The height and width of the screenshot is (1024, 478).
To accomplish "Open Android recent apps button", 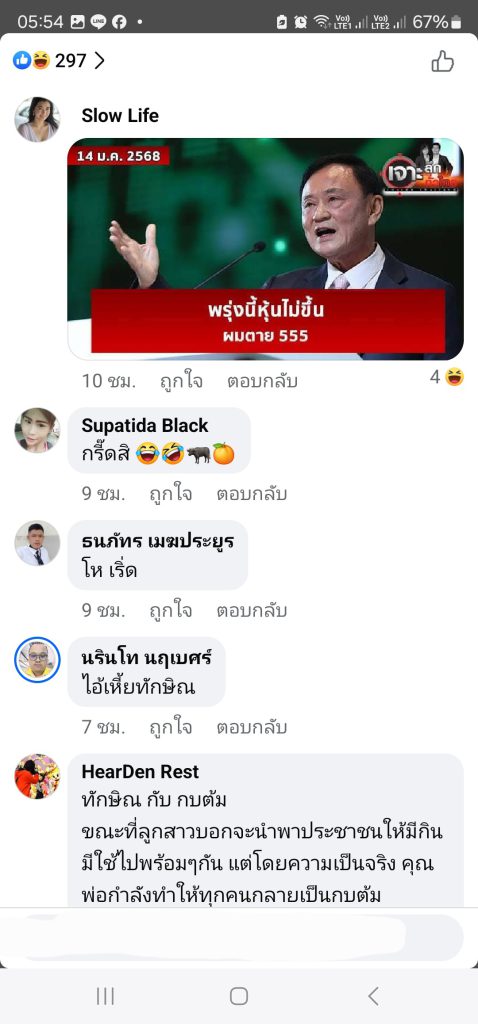I will (105, 996).
